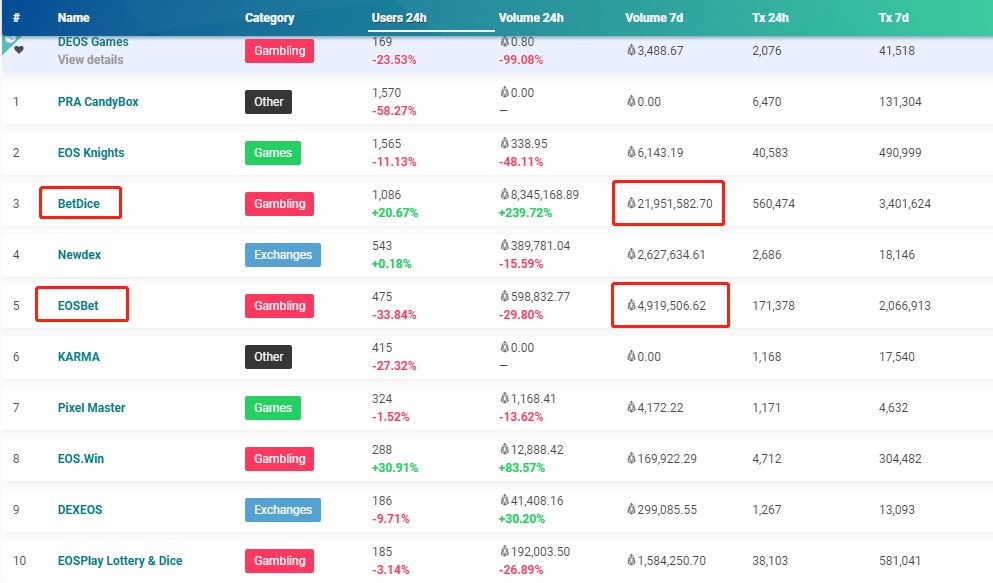The image size is (993, 583).
Task: Select Newdex Volume 24h value 389,781.04
Action: click(x=535, y=246)
